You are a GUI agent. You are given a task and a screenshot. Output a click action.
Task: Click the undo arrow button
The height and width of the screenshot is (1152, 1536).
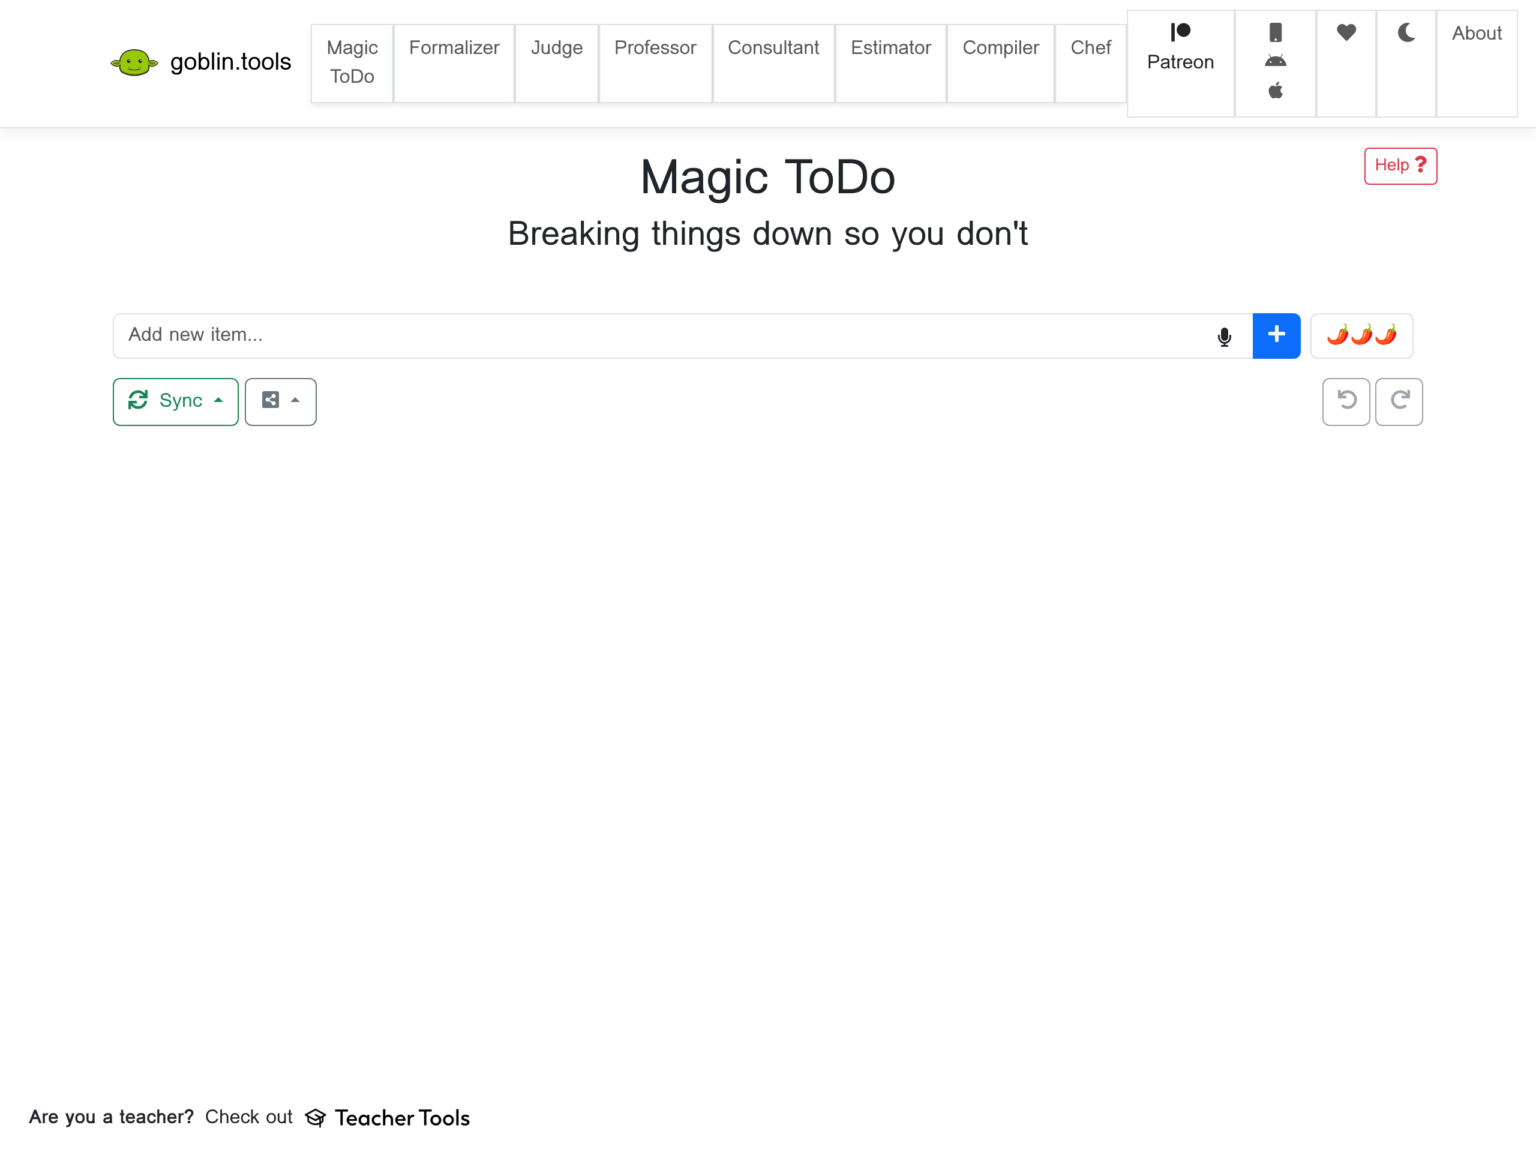point(1346,401)
